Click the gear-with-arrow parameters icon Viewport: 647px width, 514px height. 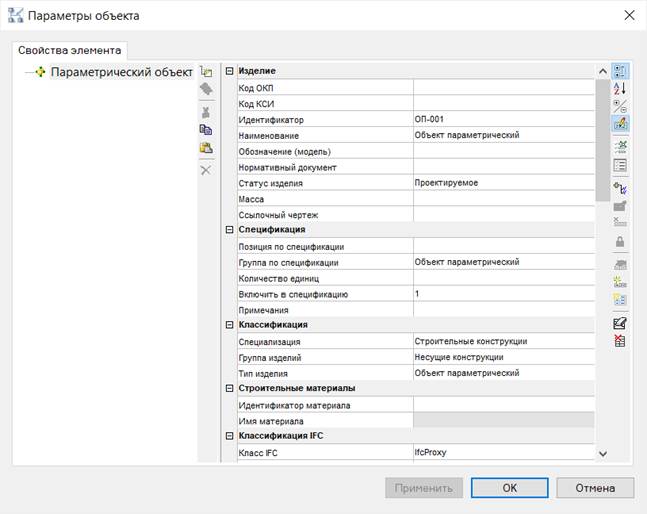tap(620, 188)
